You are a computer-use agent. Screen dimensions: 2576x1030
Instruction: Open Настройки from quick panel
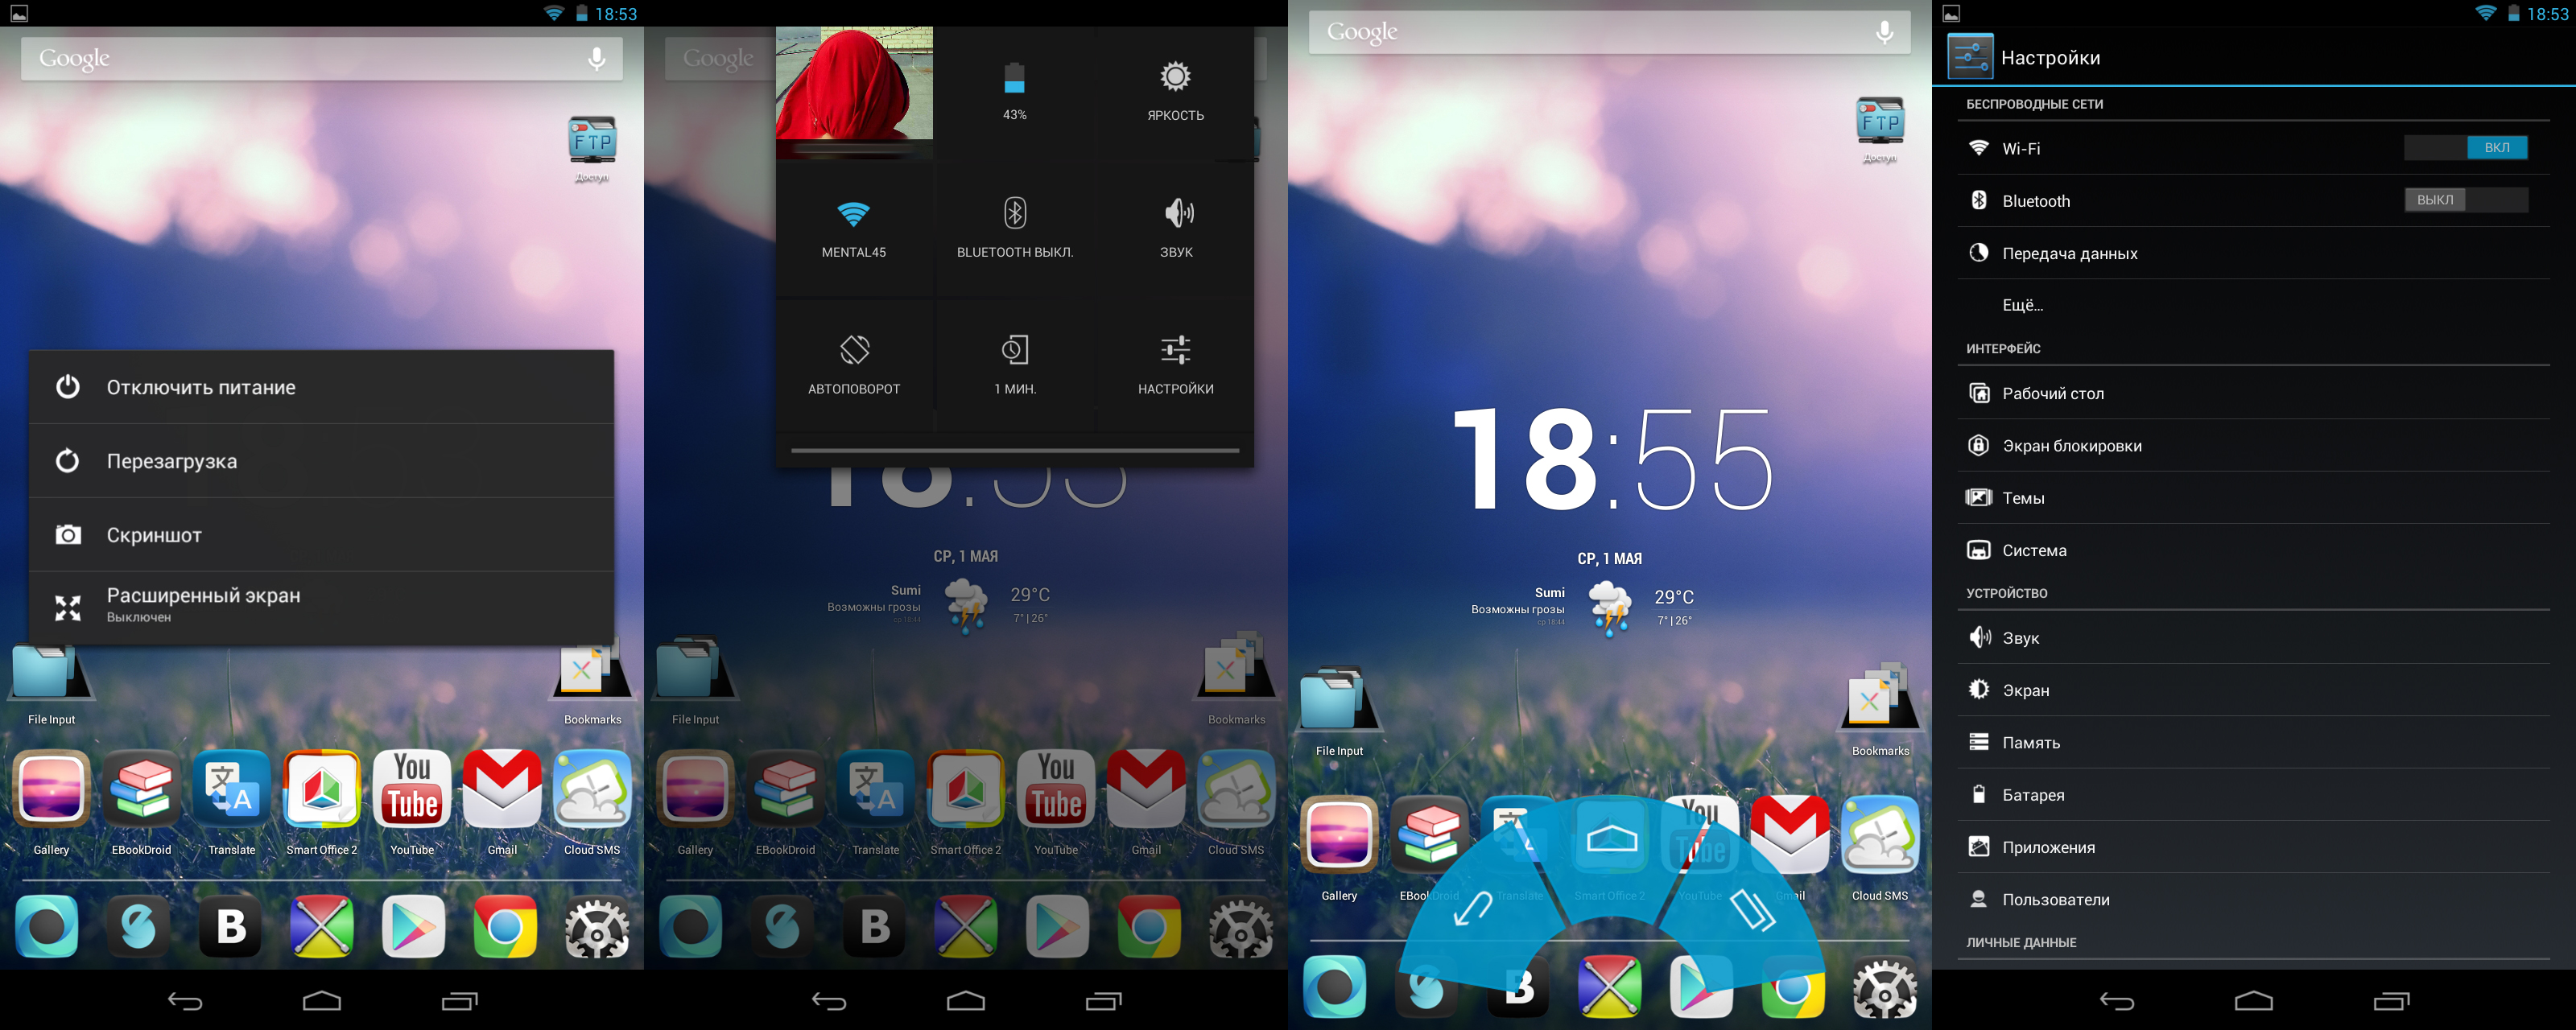[1176, 360]
